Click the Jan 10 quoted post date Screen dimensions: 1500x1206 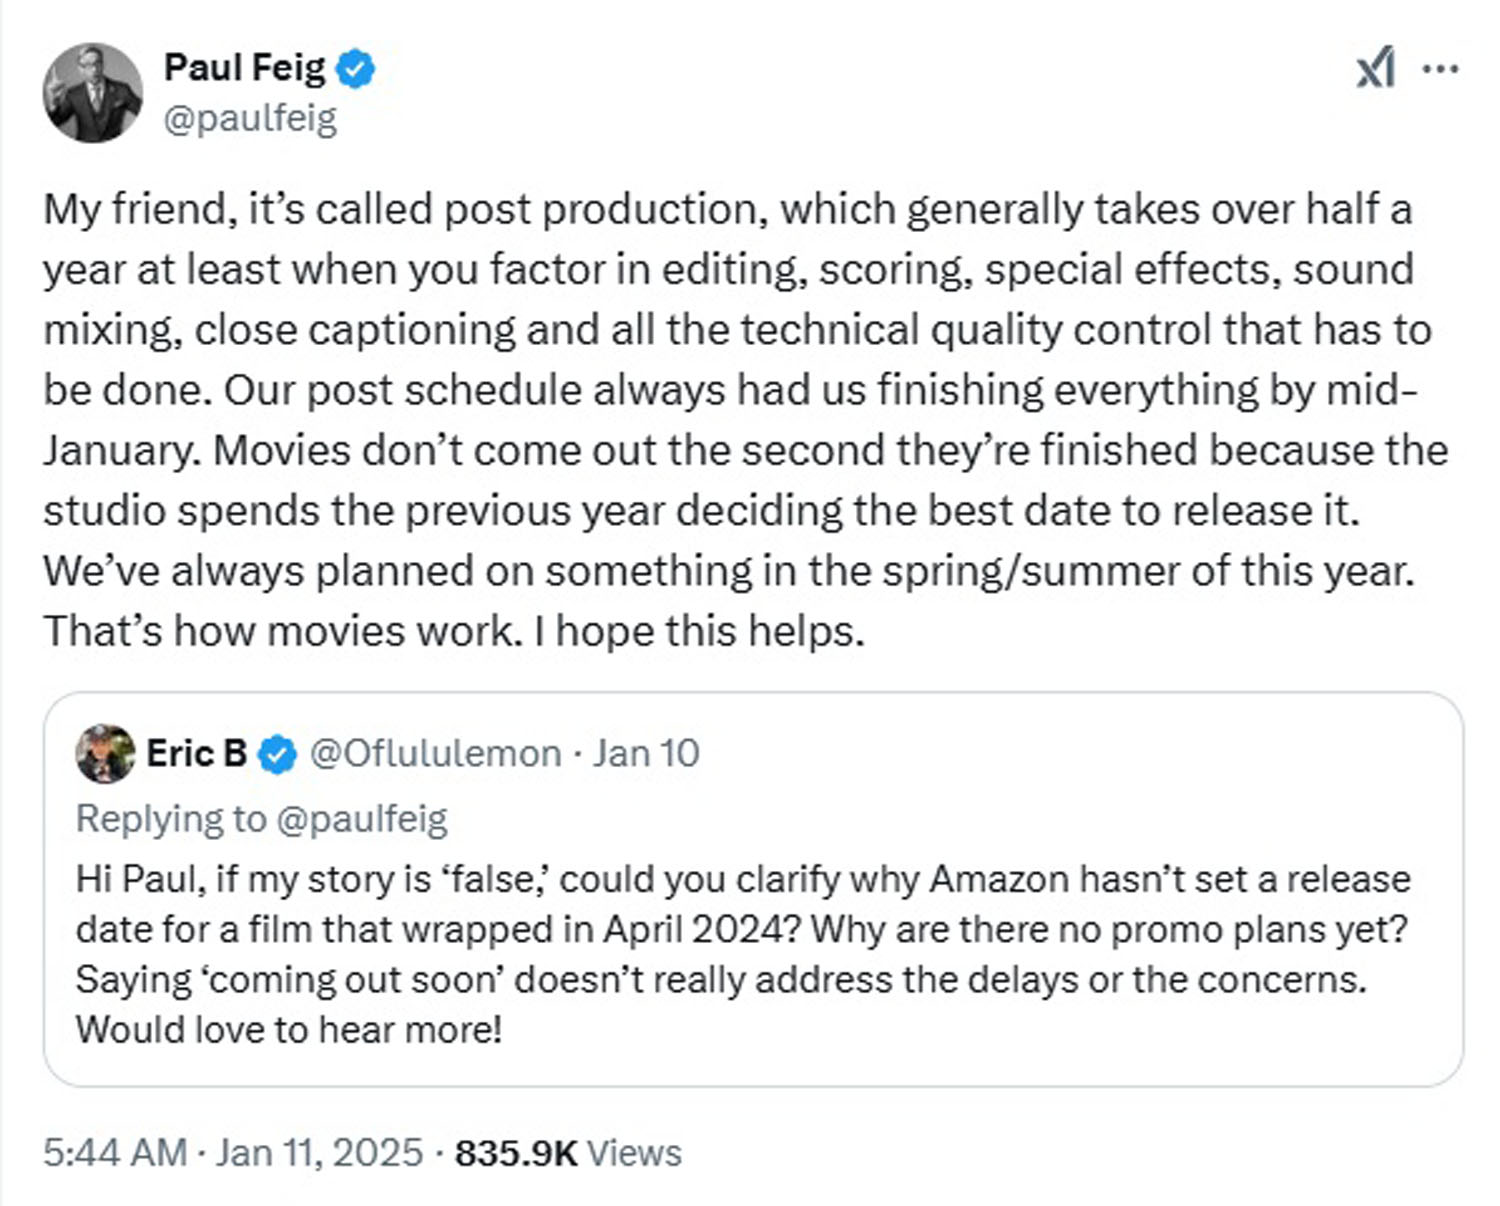(645, 753)
